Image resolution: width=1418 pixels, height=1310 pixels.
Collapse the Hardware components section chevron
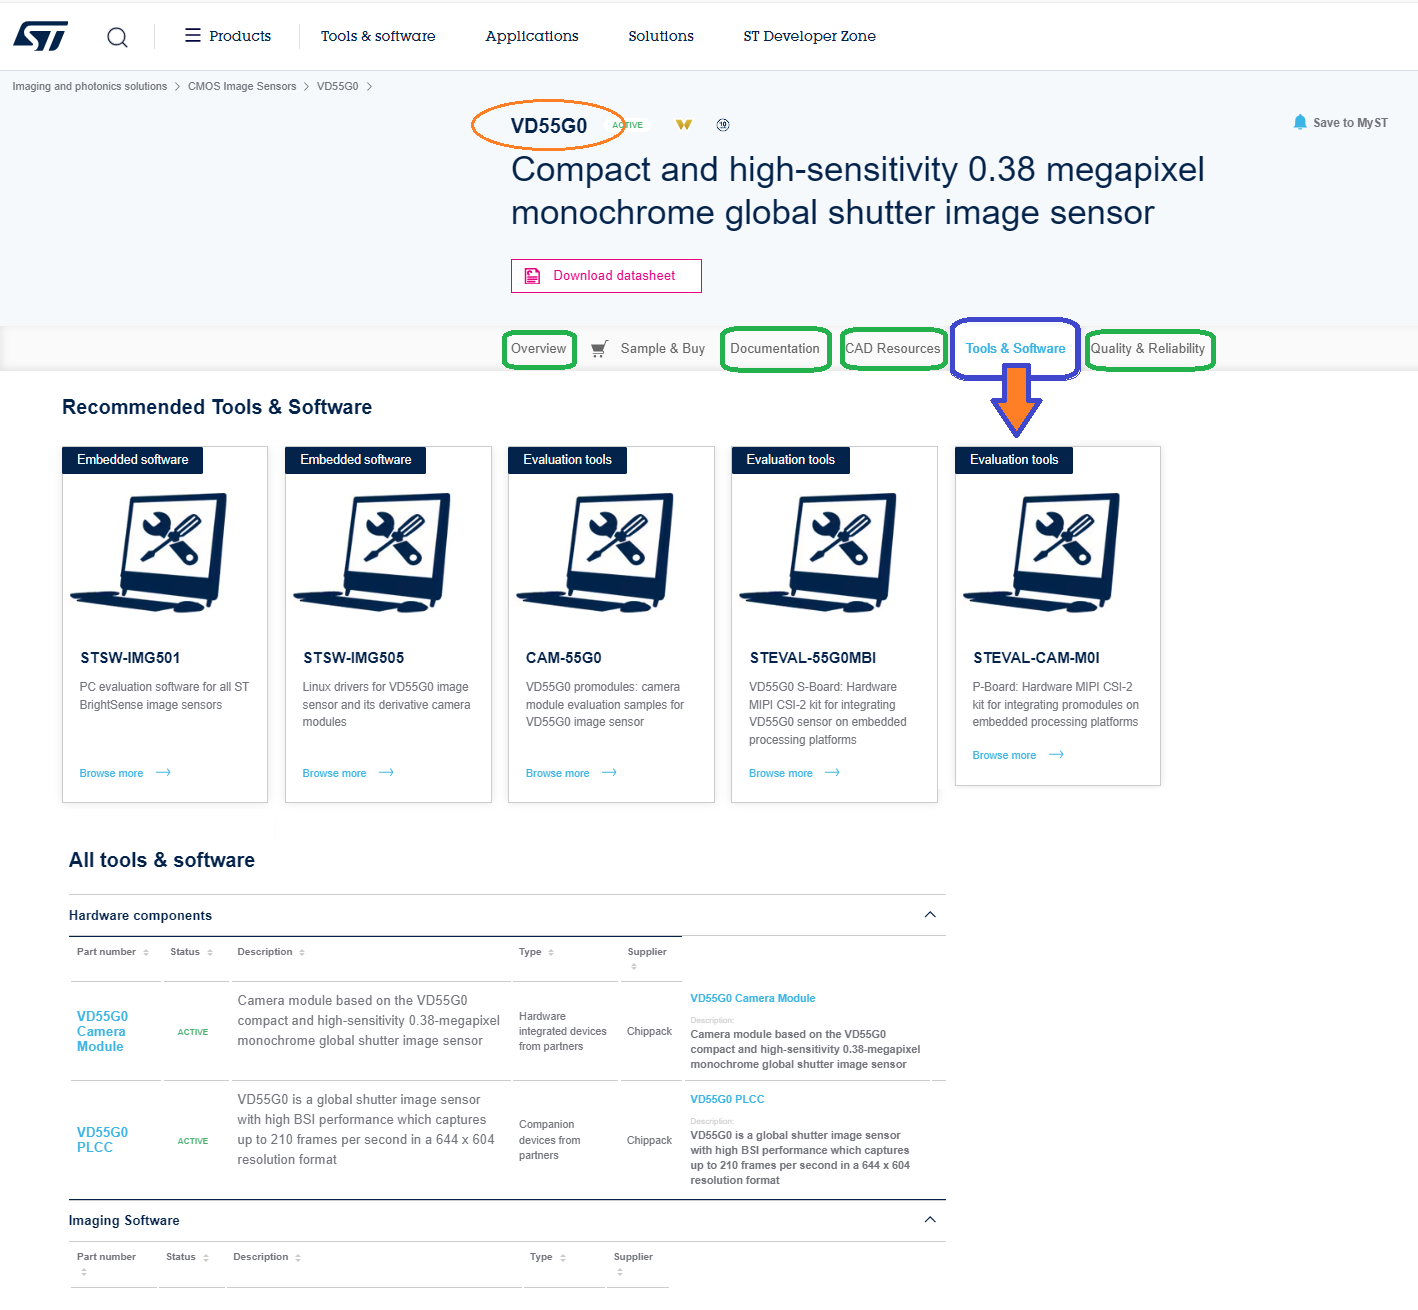point(930,915)
